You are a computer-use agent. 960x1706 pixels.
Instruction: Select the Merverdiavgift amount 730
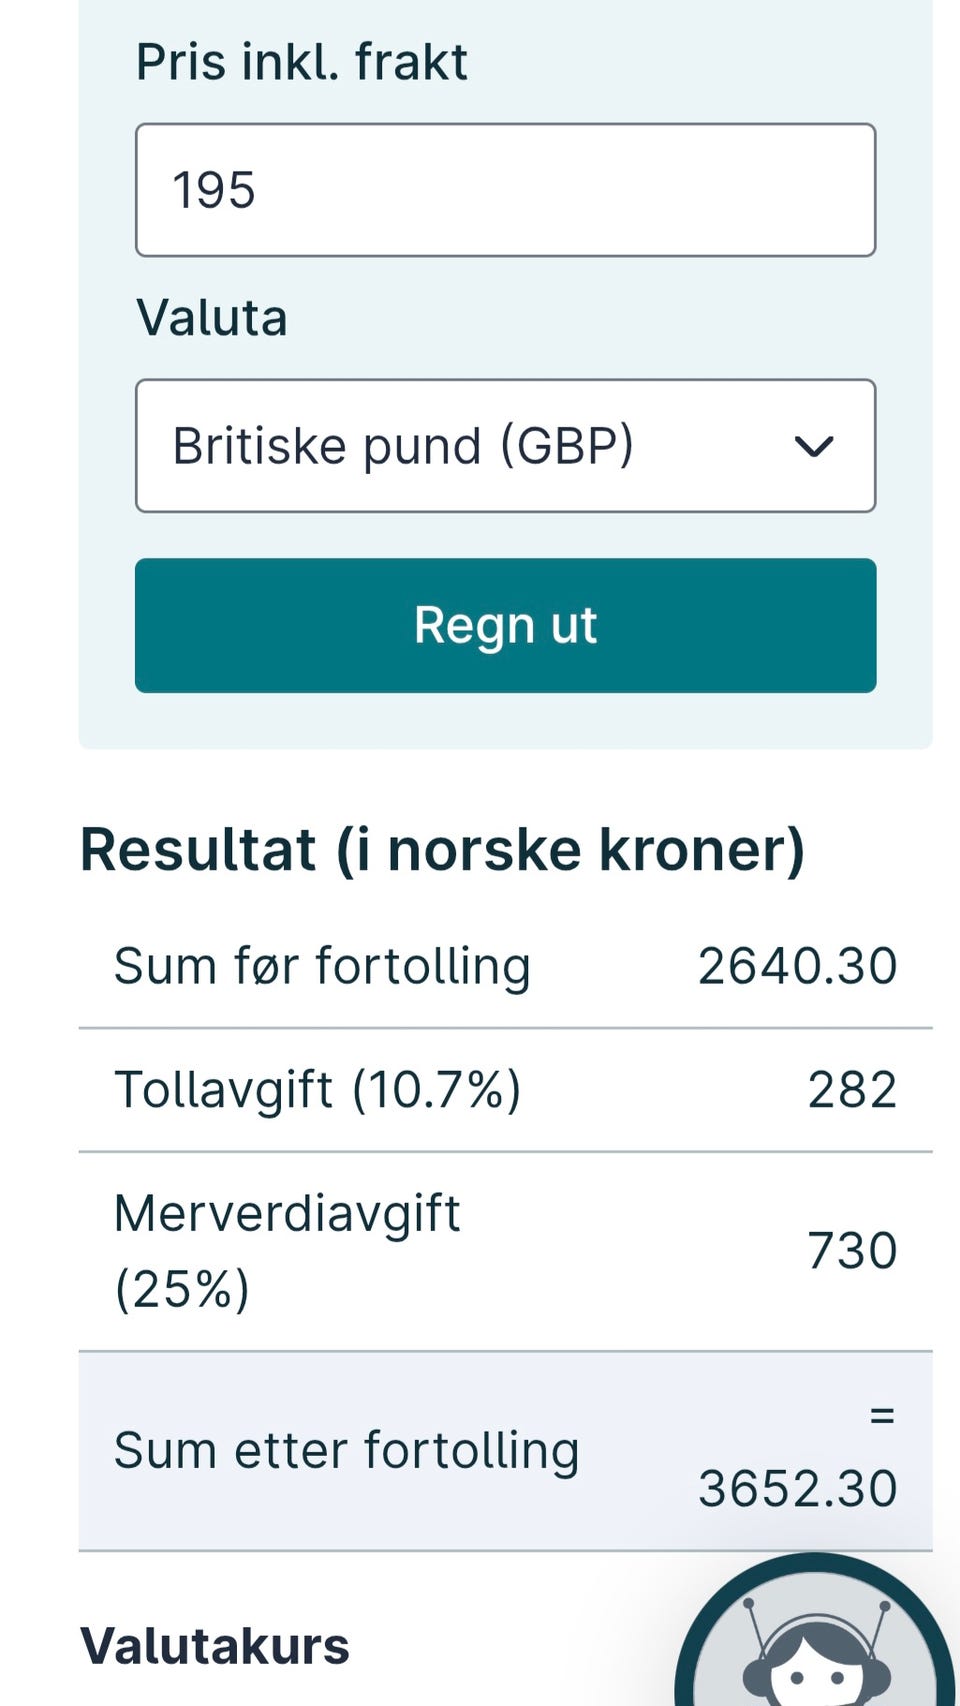[852, 1250]
